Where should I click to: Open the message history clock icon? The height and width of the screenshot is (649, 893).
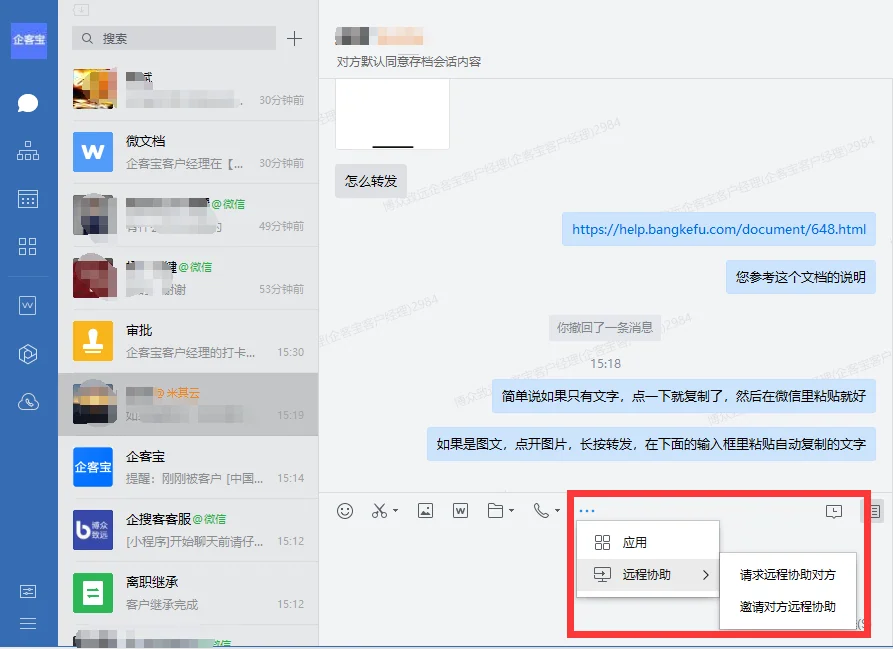[834, 511]
